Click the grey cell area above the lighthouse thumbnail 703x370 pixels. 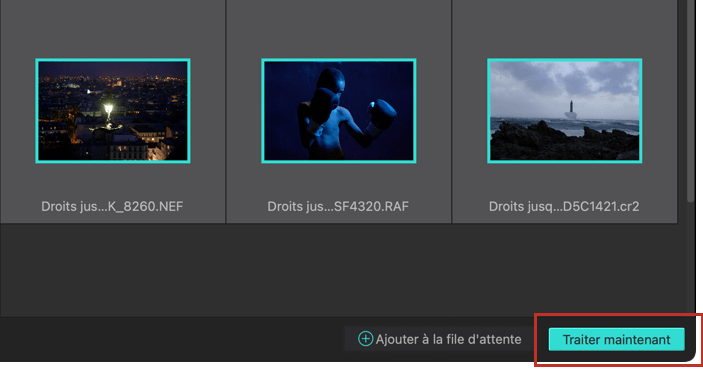[564, 29]
